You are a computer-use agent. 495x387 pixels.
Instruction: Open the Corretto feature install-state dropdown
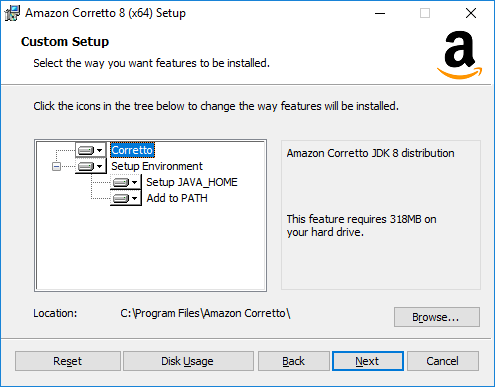click(x=91, y=150)
